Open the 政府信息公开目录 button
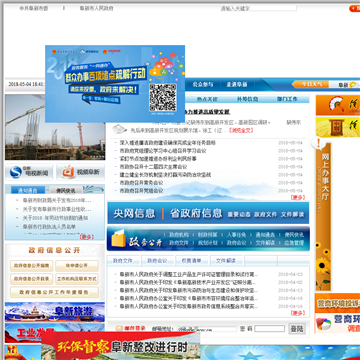The image size is (360, 360). pyautogui.click(x=32, y=279)
